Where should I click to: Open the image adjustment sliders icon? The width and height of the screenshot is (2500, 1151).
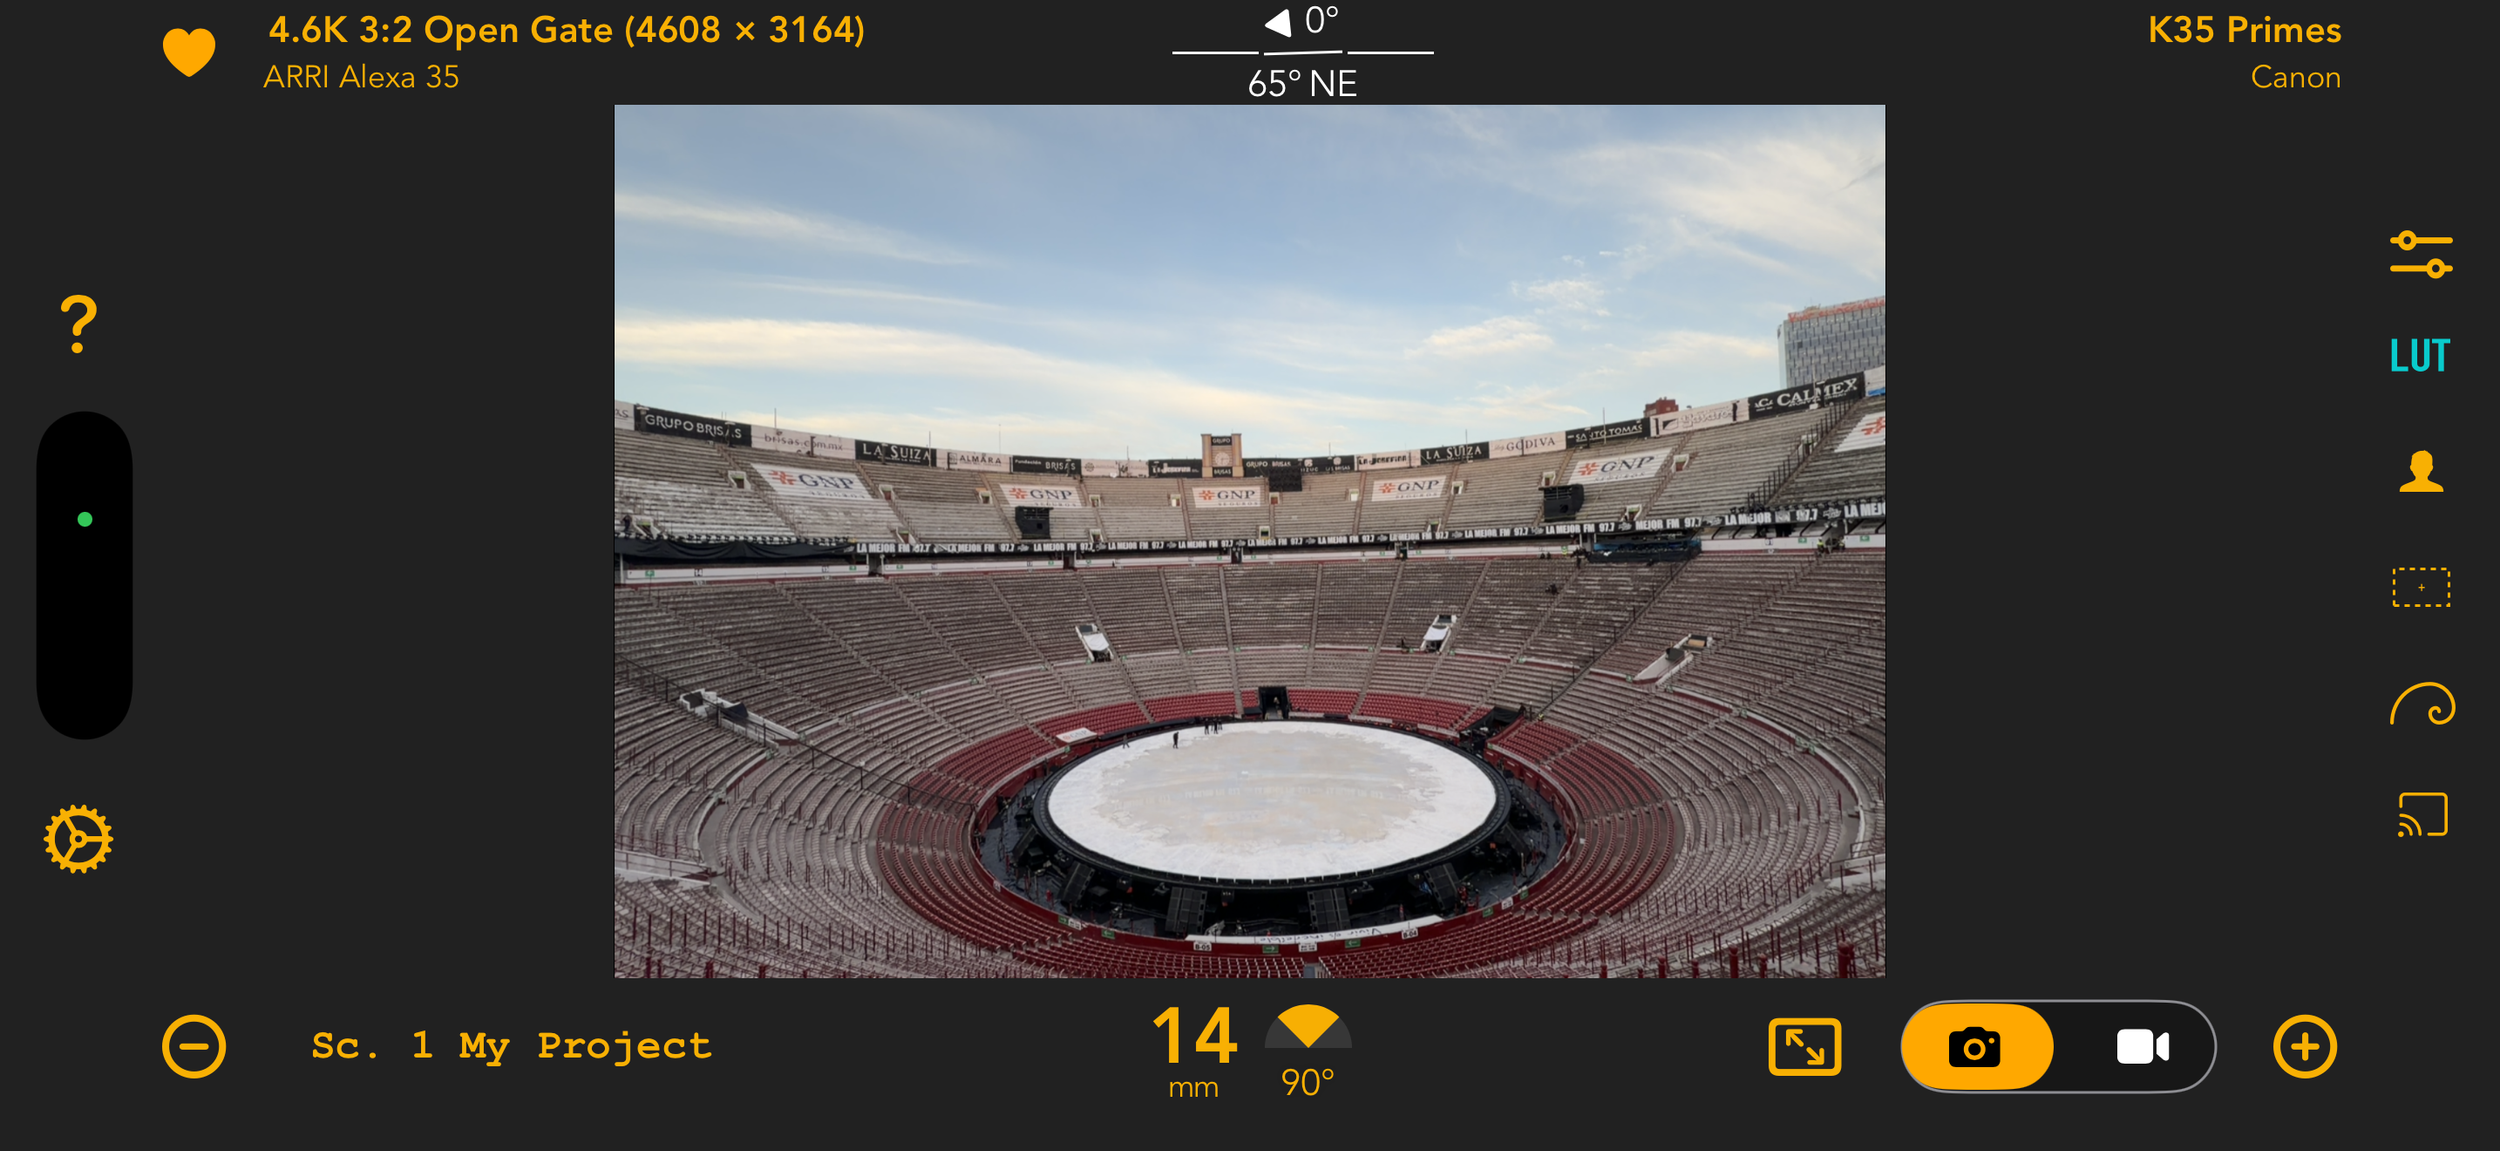[x=2421, y=254]
